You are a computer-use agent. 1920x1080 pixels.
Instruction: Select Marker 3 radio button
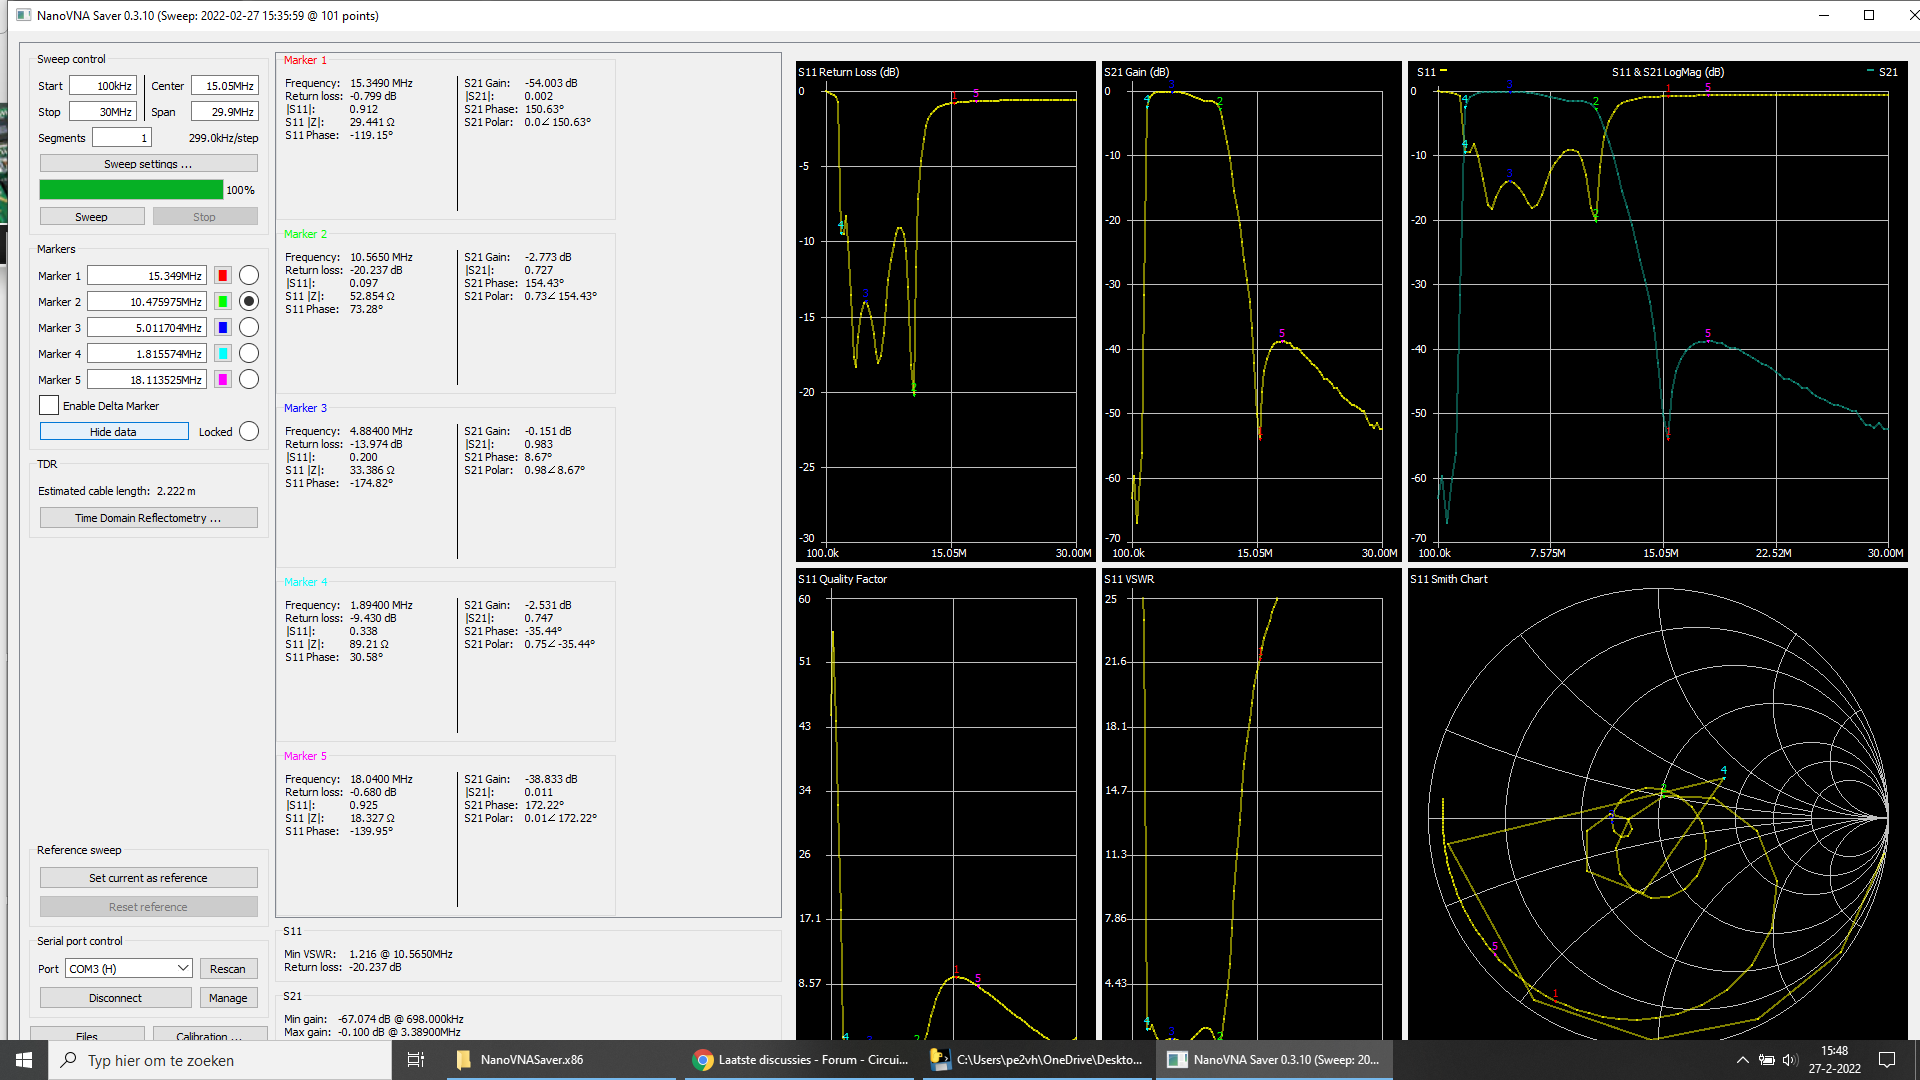pos(249,327)
